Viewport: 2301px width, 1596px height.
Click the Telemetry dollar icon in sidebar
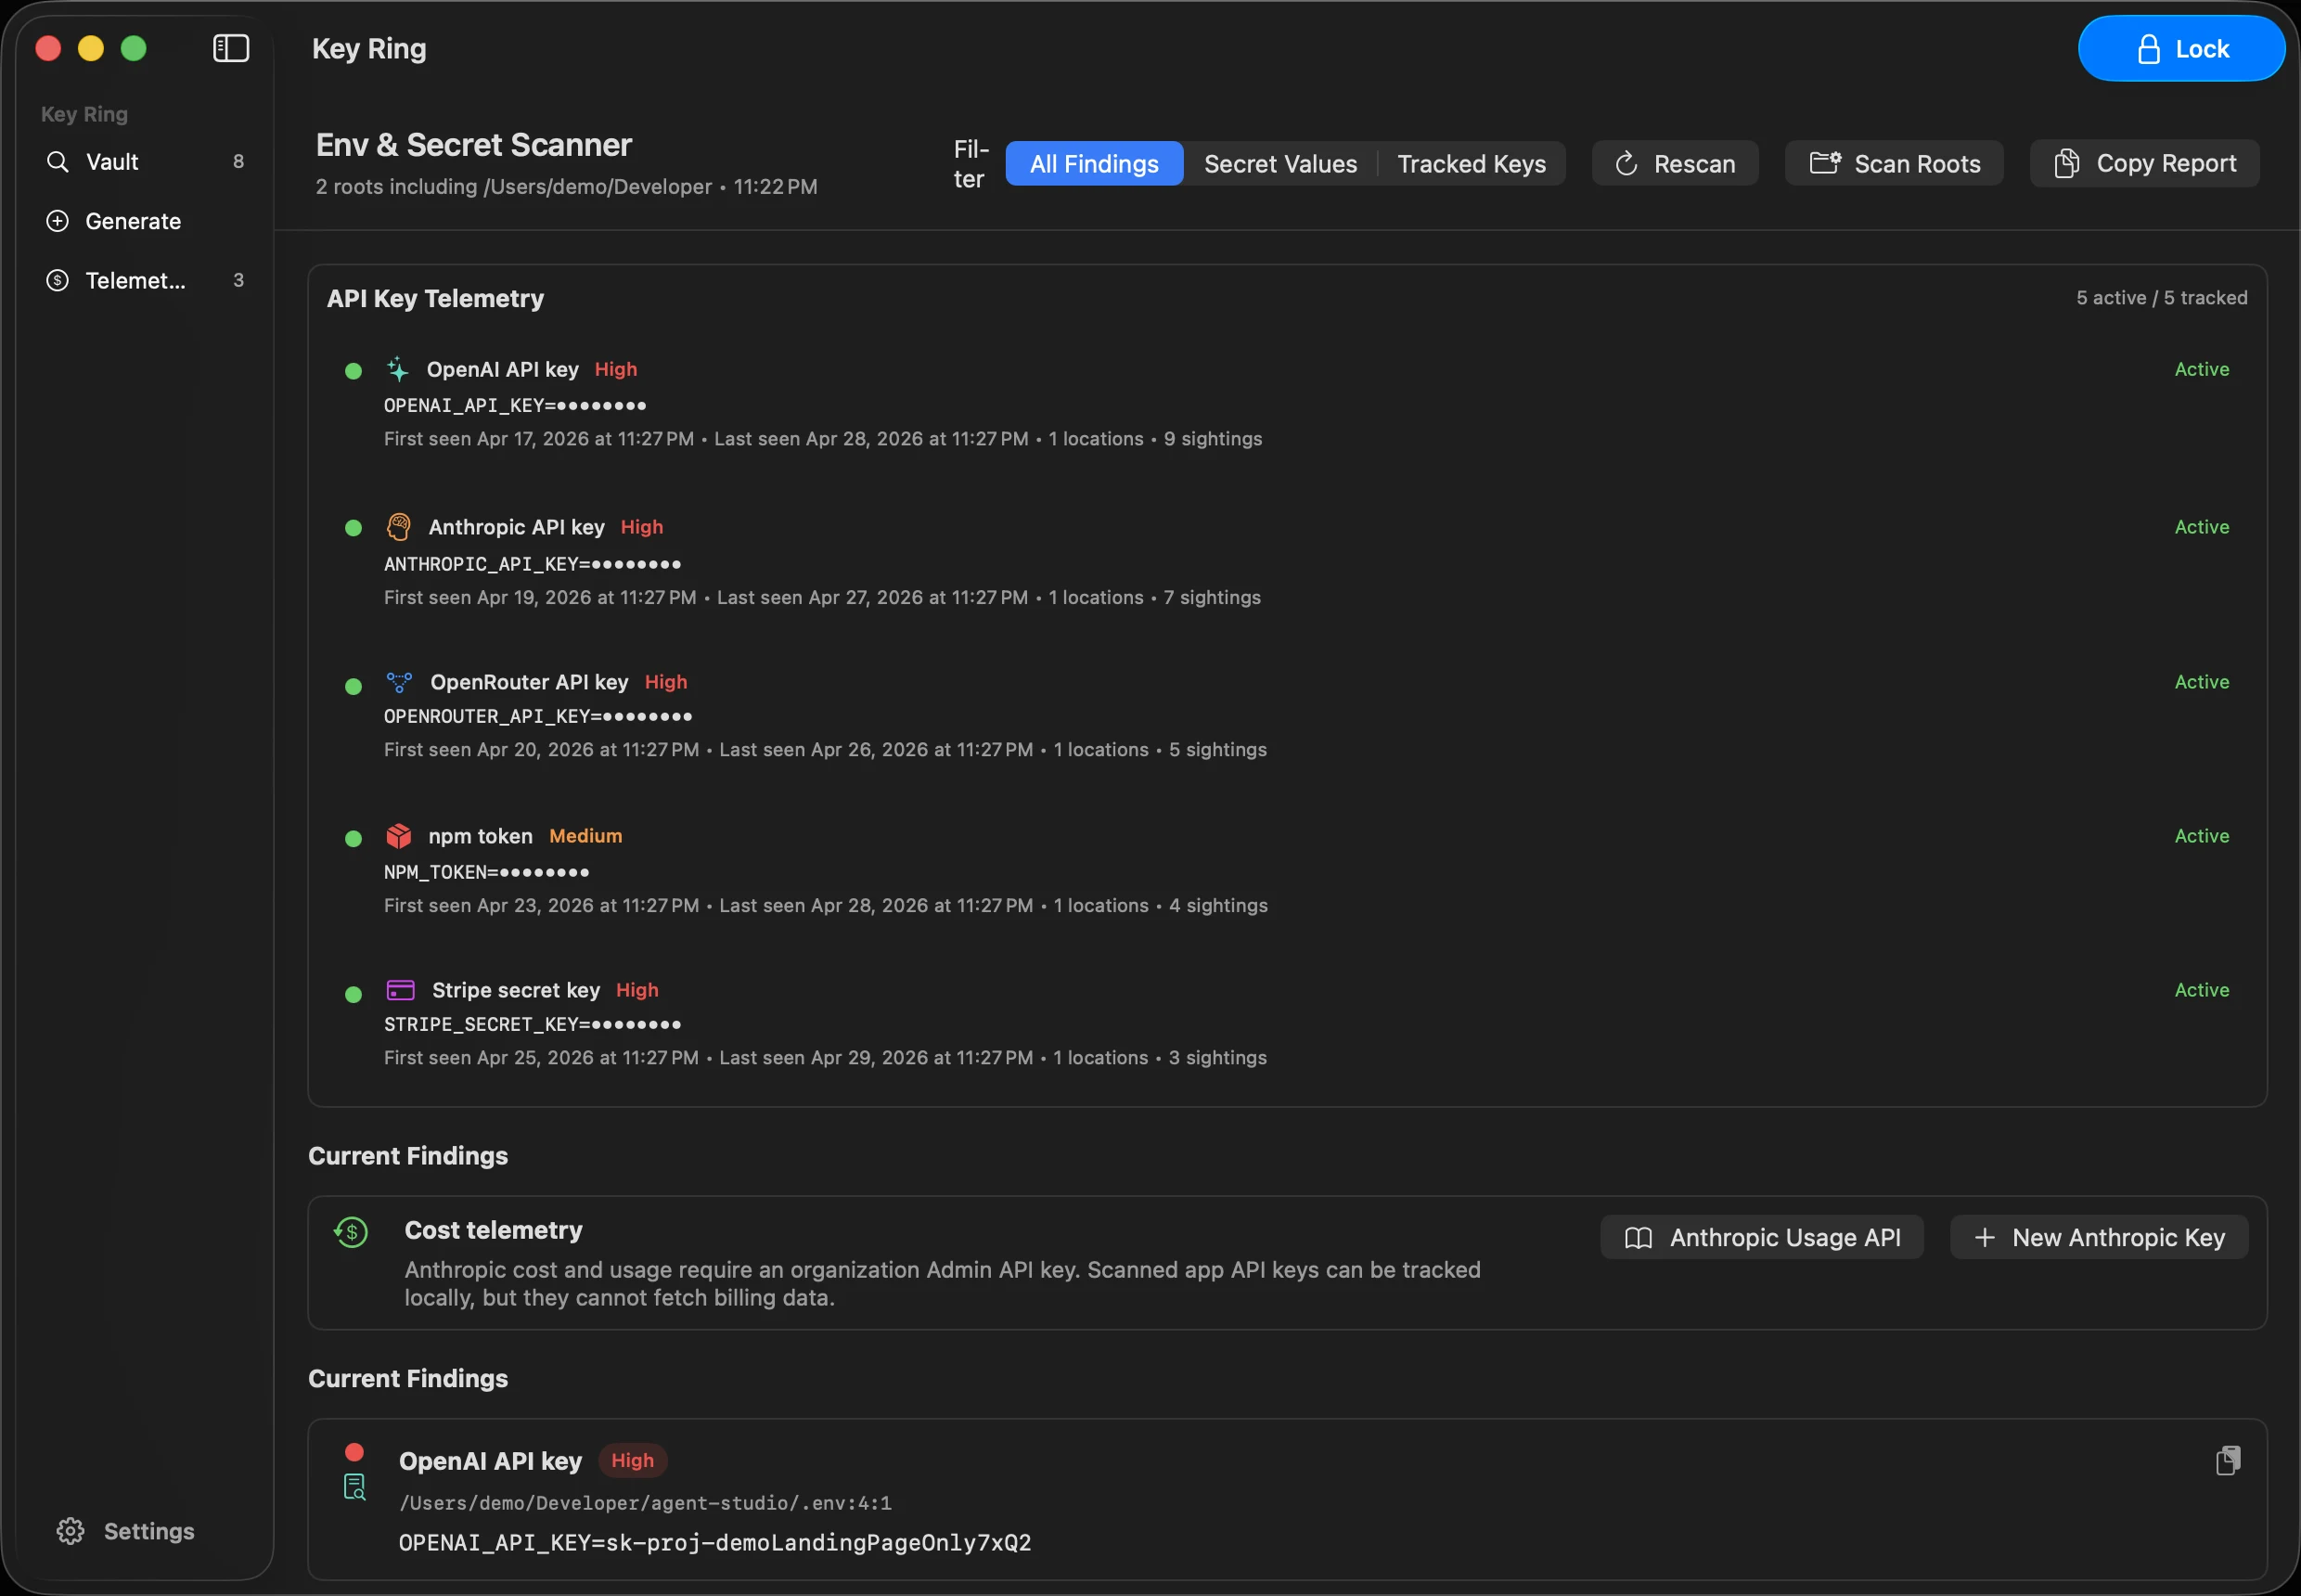point(58,280)
